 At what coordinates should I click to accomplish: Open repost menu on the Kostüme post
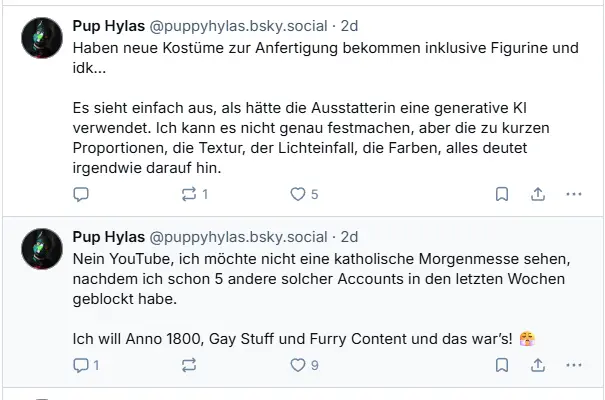[x=188, y=194]
